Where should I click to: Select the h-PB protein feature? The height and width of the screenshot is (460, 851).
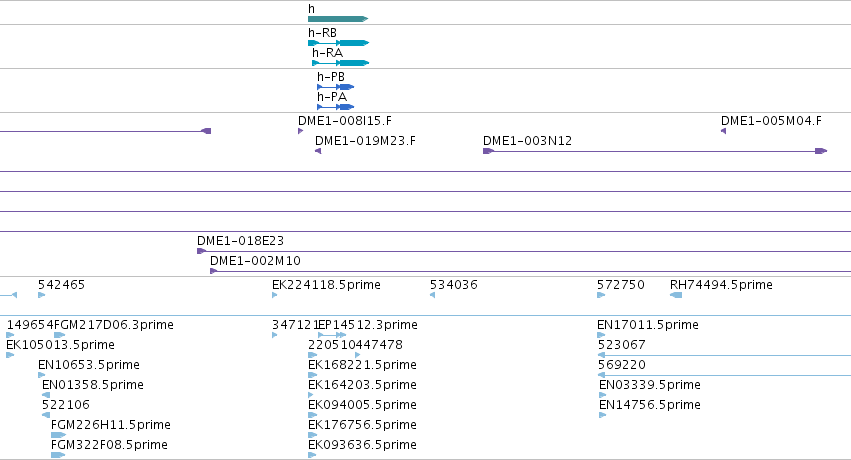[335, 87]
